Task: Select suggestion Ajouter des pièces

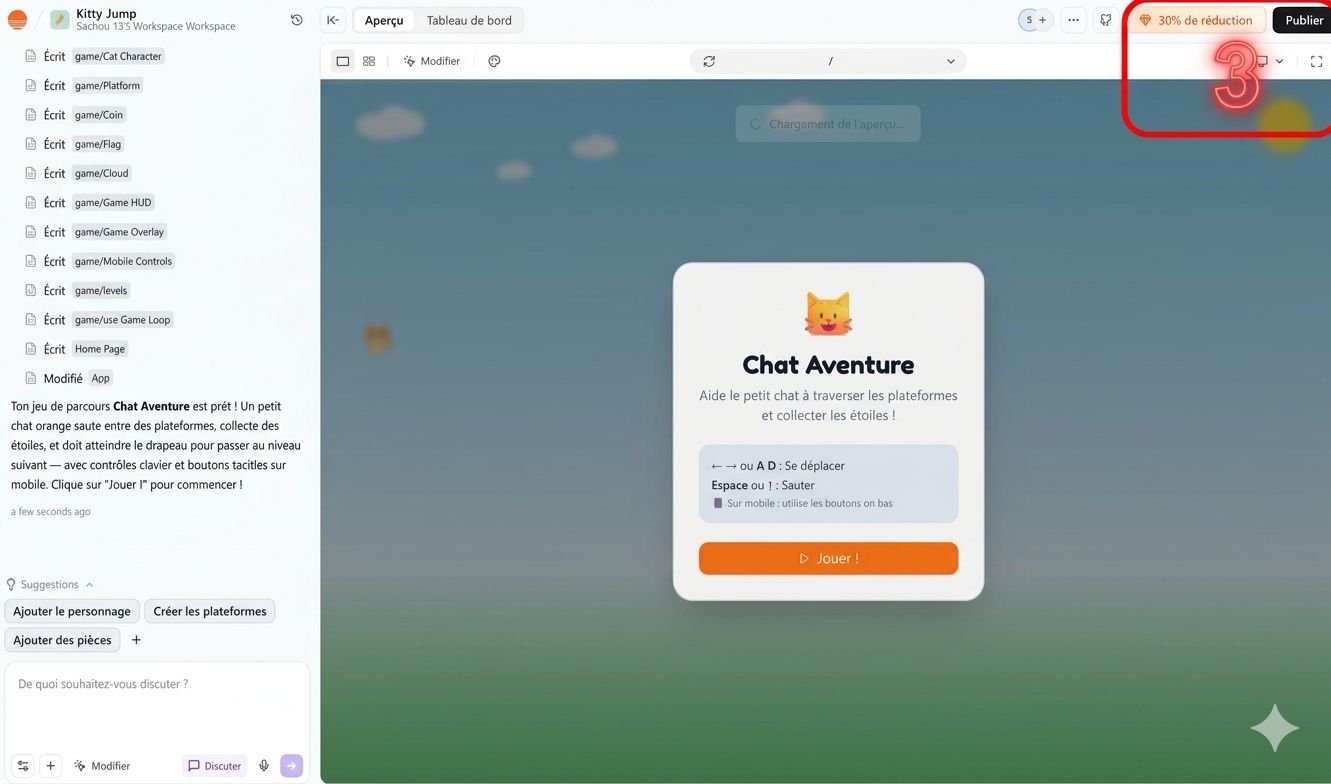Action: (x=62, y=640)
